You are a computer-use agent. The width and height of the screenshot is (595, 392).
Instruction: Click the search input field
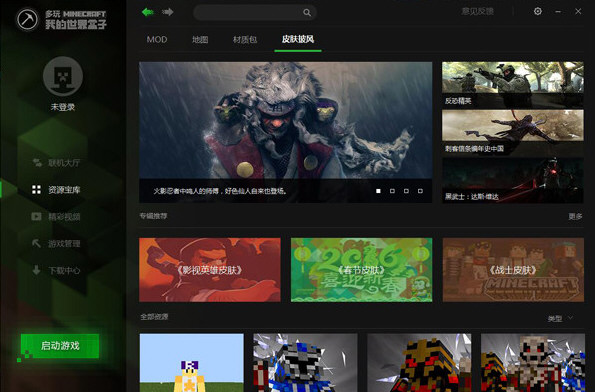[x=255, y=13]
